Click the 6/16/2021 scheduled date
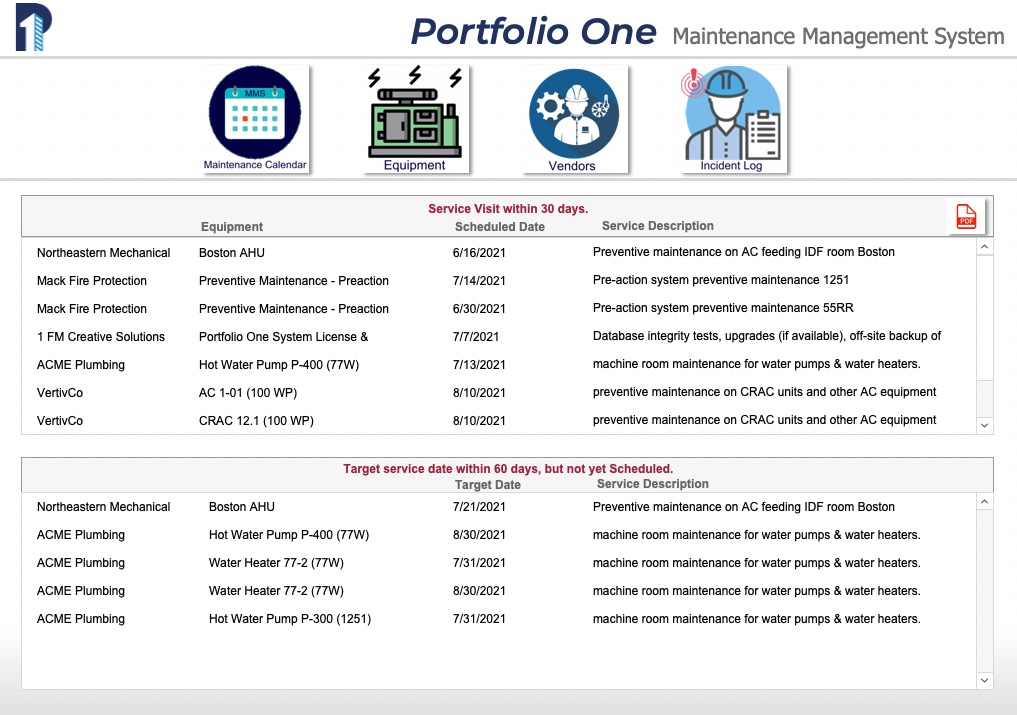 (479, 253)
